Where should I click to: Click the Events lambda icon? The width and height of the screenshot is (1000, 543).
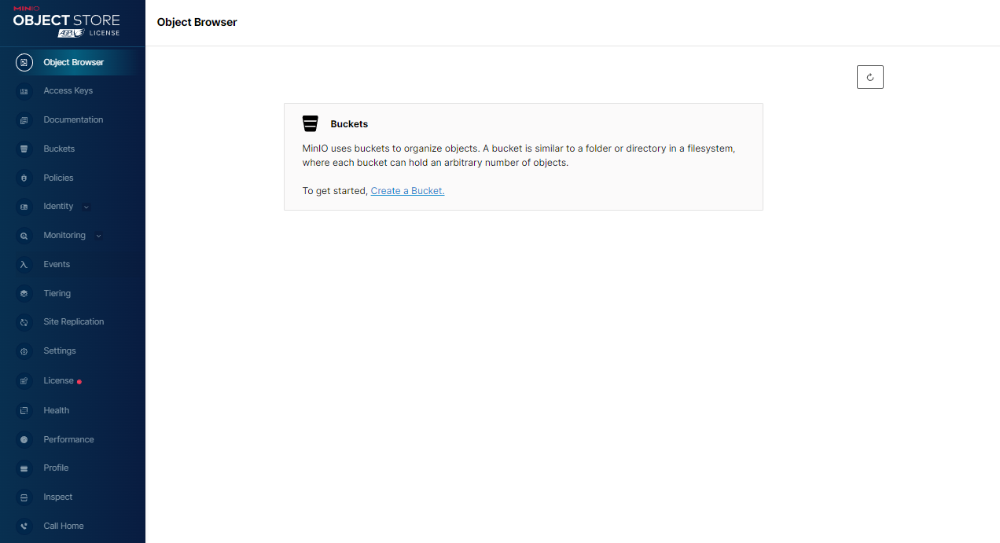pyautogui.click(x=24, y=265)
